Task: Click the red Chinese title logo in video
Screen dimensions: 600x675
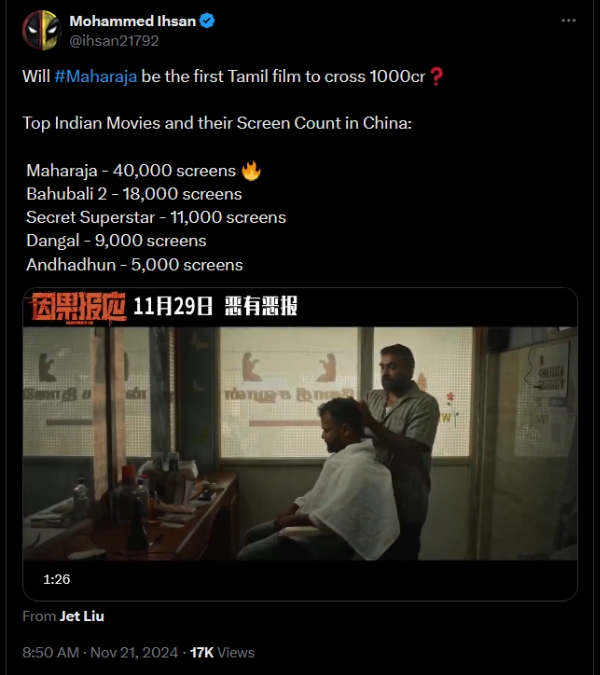Action: [x=78, y=307]
